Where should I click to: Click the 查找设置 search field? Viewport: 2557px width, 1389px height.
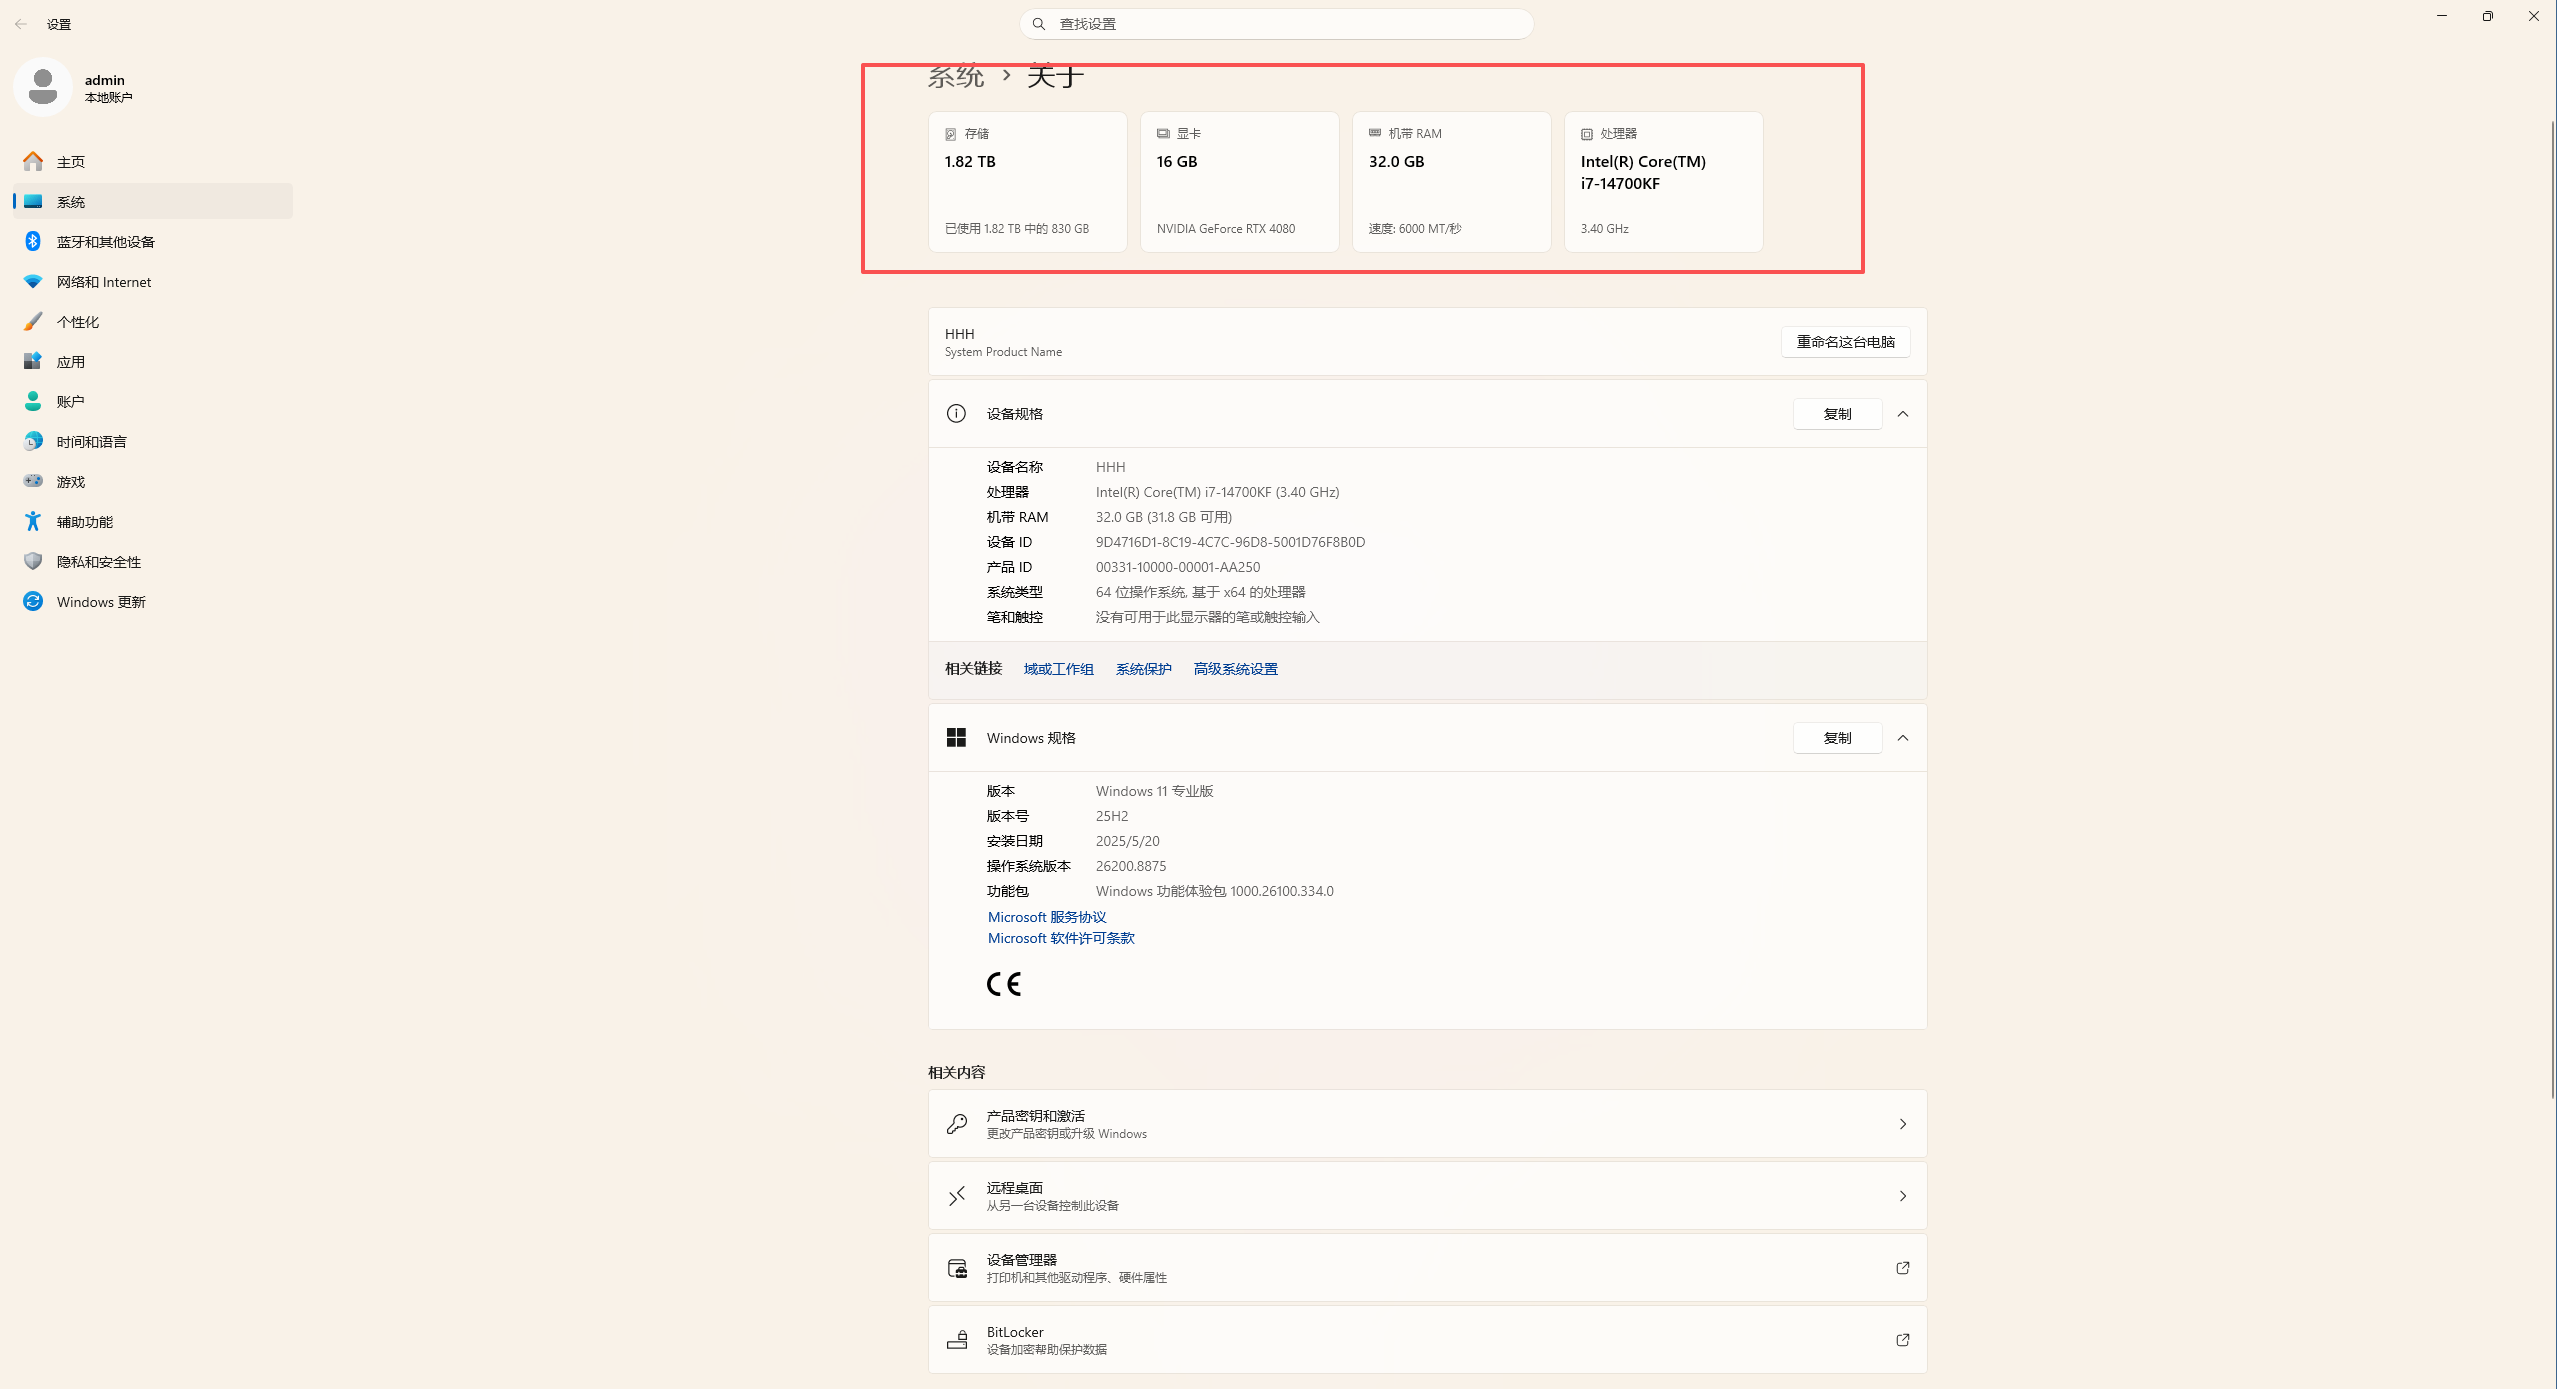pos(1276,24)
